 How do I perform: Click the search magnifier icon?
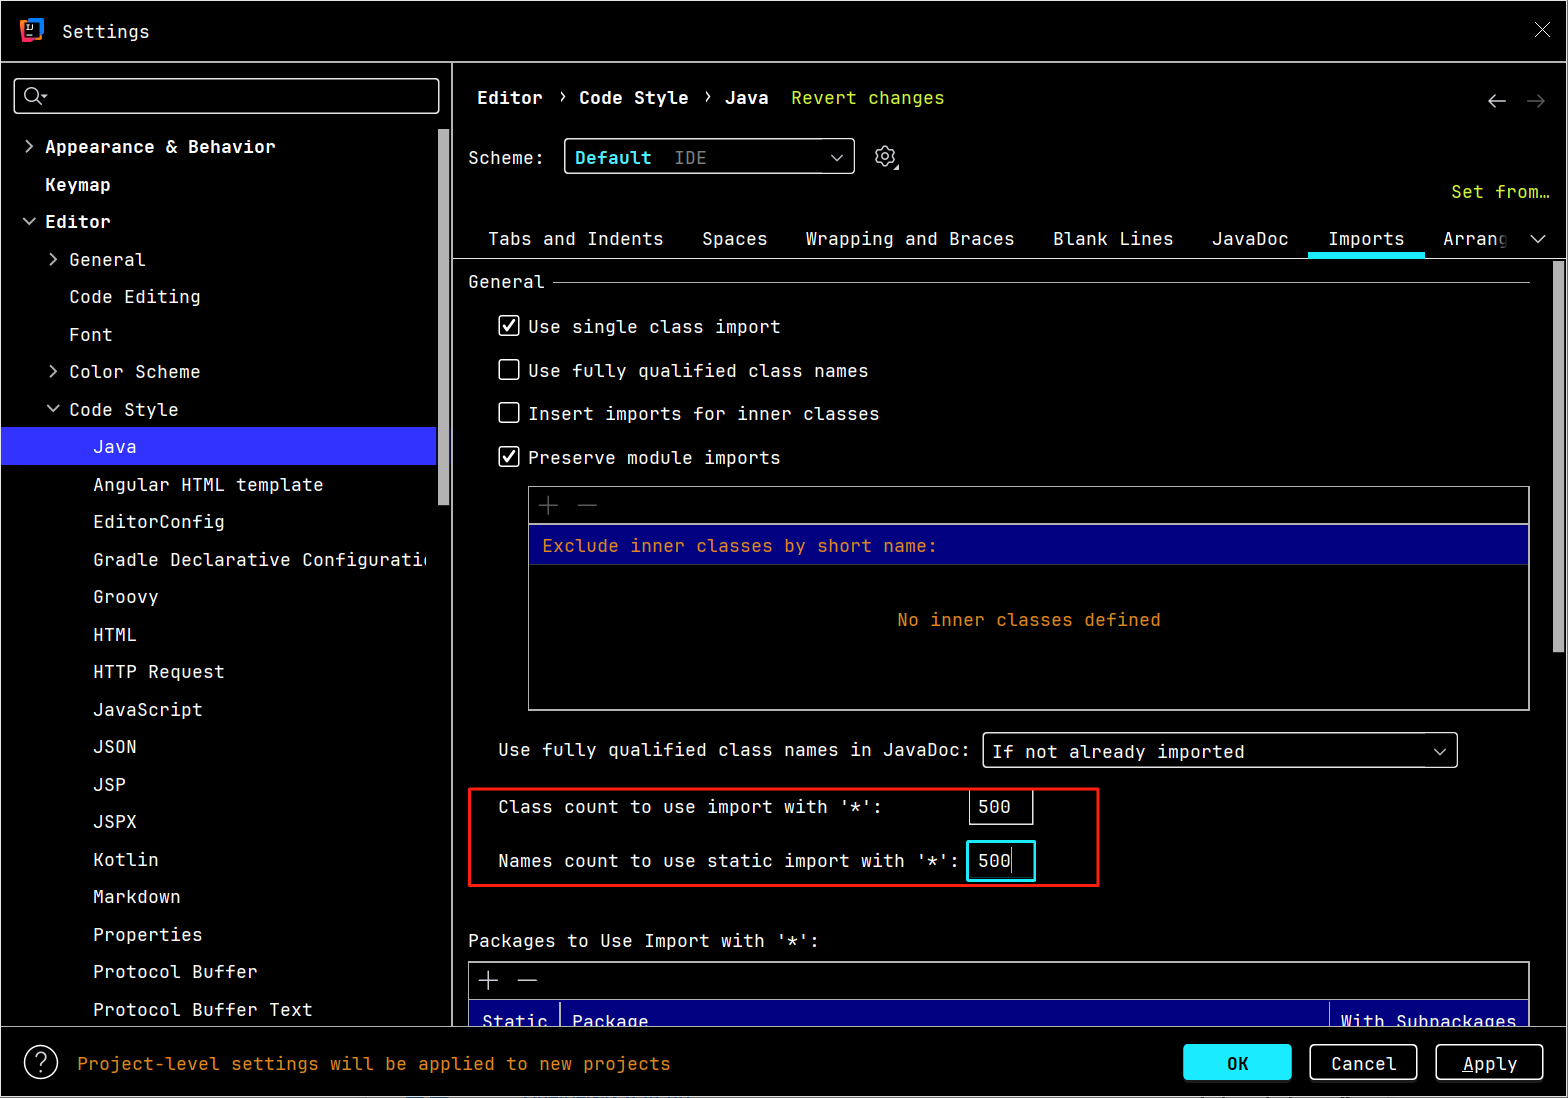tap(34, 96)
